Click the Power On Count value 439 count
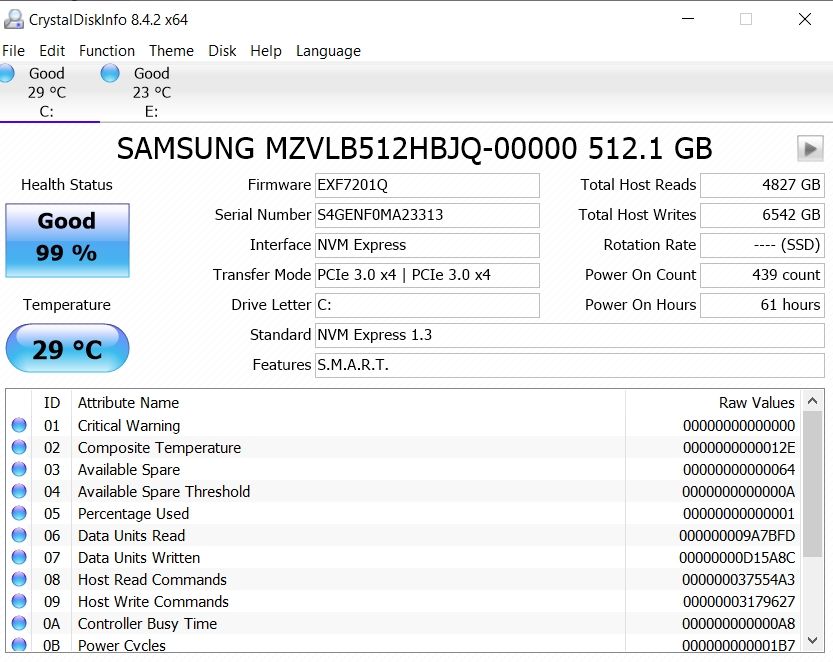The height and width of the screenshot is (662, 833). 762,275
